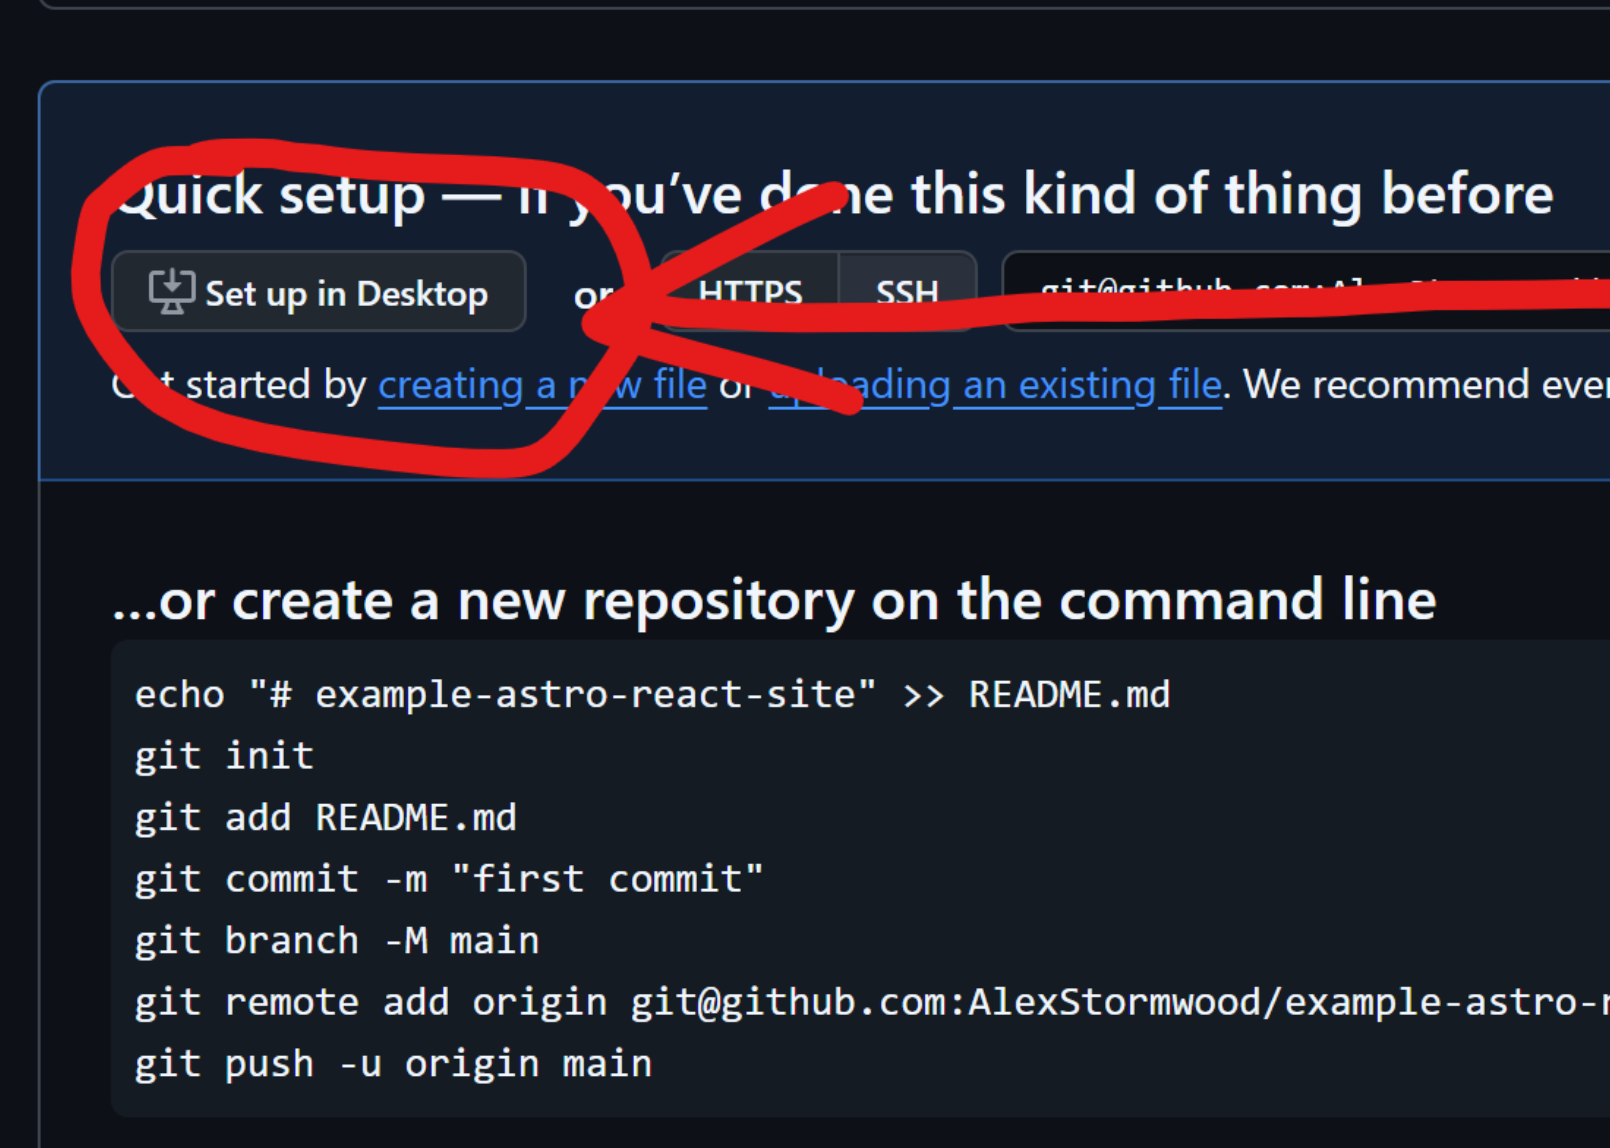Select the git branch -M main line

pyautogui.click(x=336, y=940)
